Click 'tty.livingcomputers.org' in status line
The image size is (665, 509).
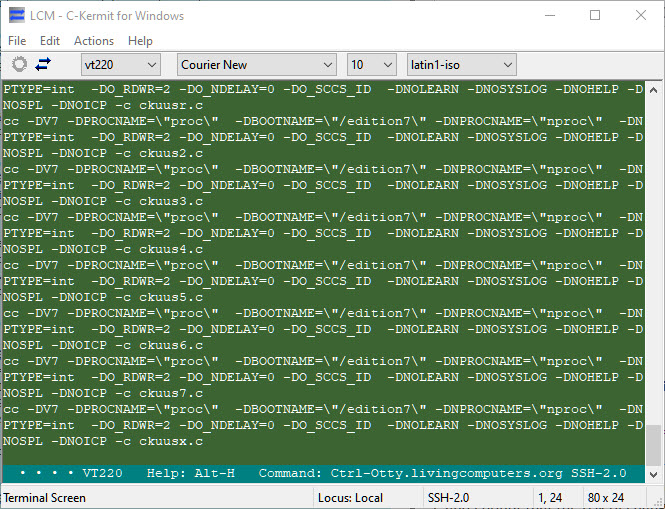[x=470, y=473]
